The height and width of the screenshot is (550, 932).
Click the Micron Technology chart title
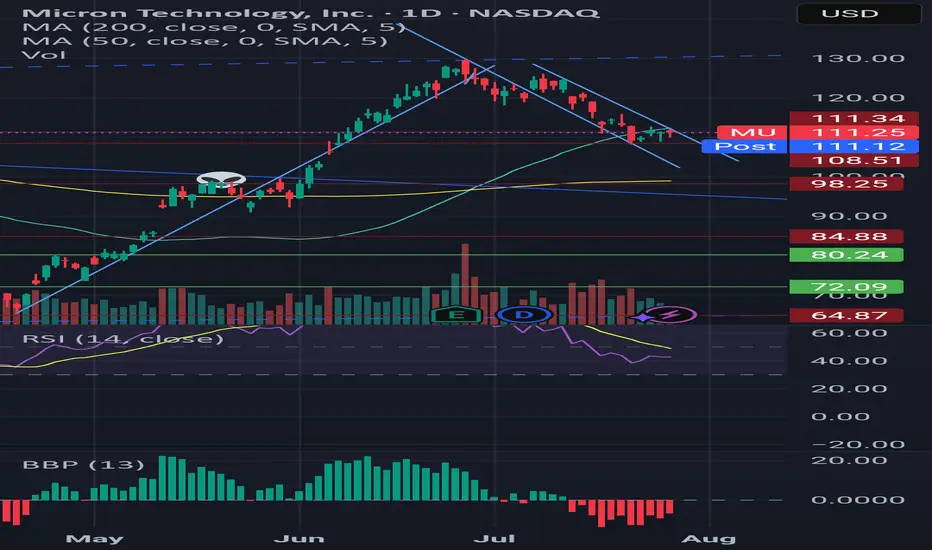tap(311, 12)
